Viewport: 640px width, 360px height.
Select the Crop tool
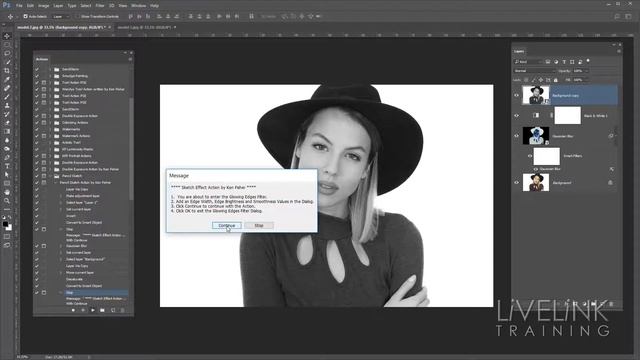point(7,71)
